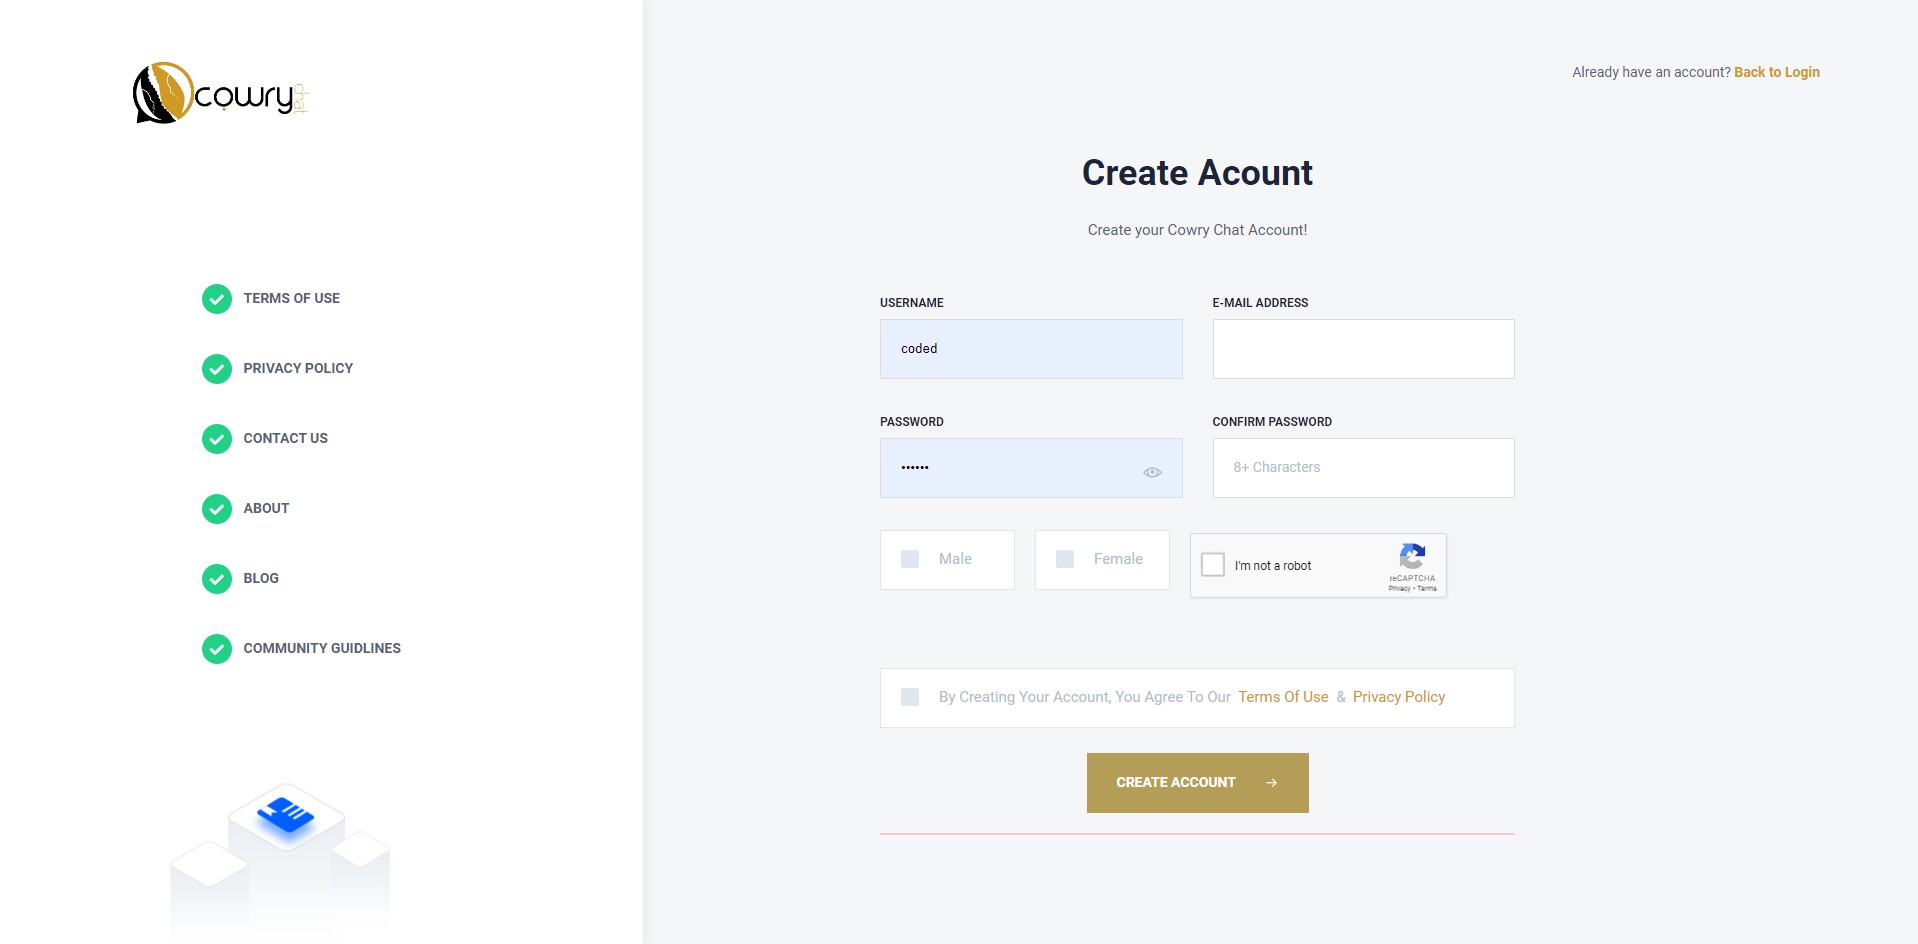
Task: Click the reCAPTCHA logo icon
Action: point(1412,556)
